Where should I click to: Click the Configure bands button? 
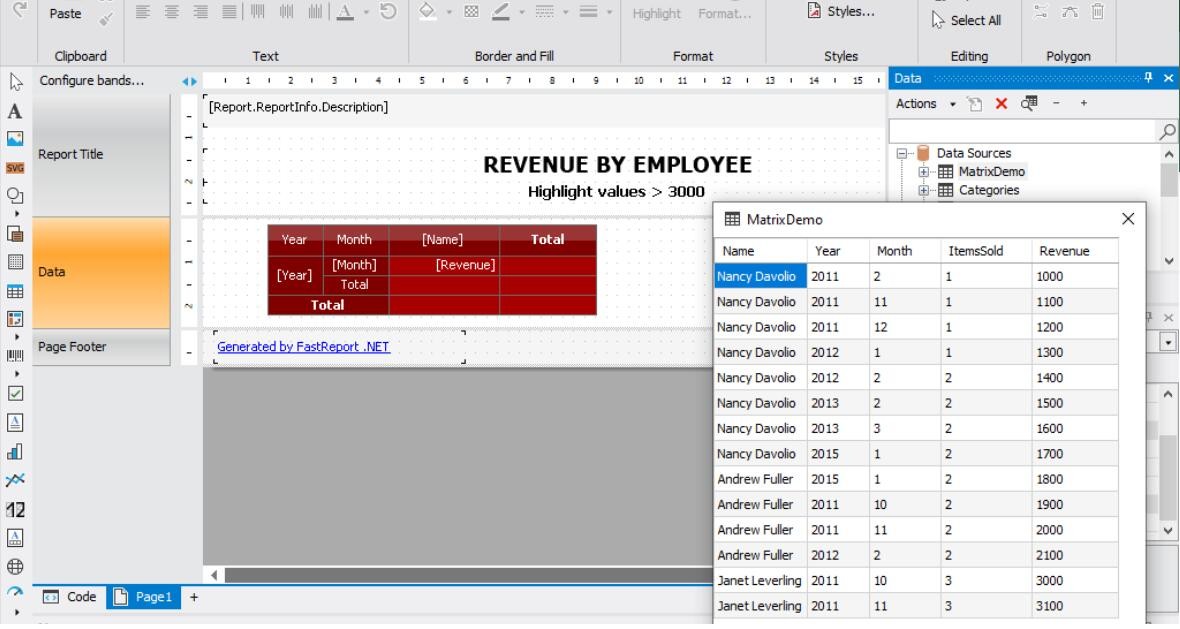click(92, 81)
